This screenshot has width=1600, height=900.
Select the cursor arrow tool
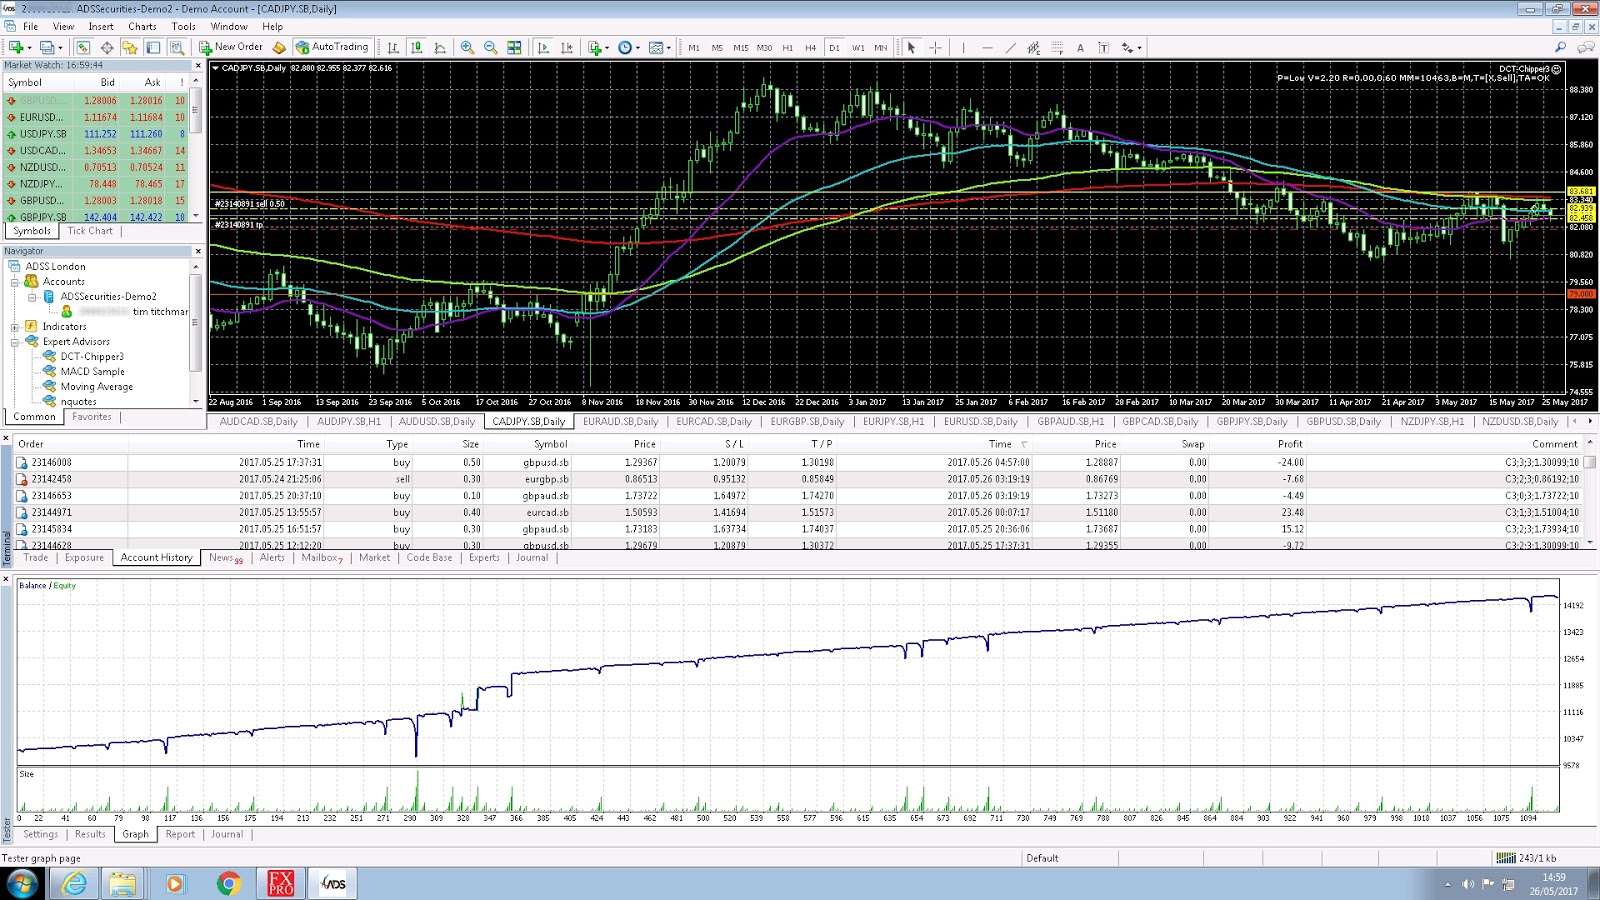(911, 47)
